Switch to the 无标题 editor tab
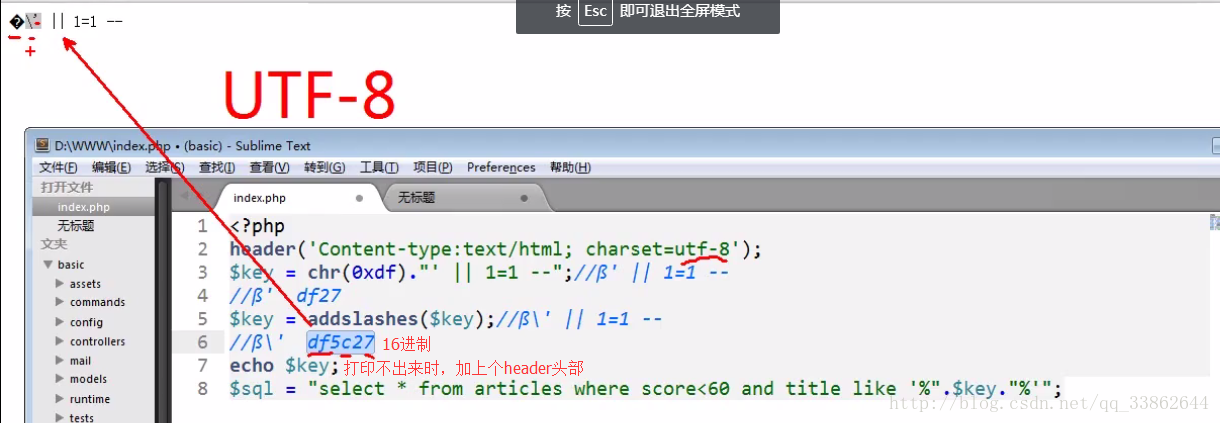 click(465, 198)
